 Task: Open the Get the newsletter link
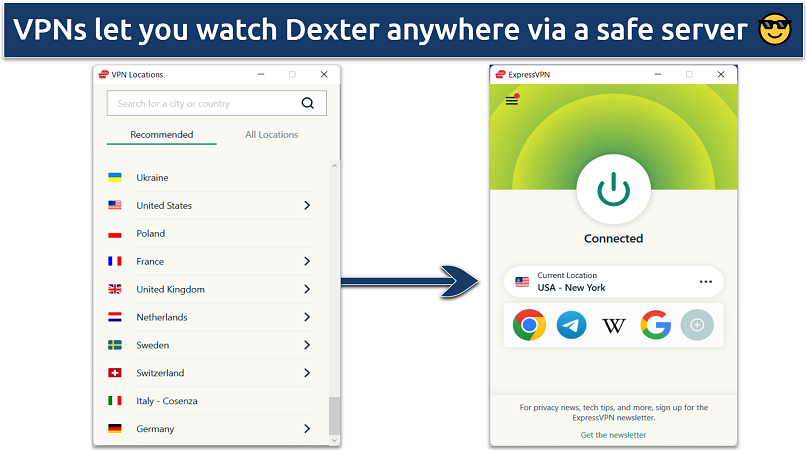tap(613, 435)
